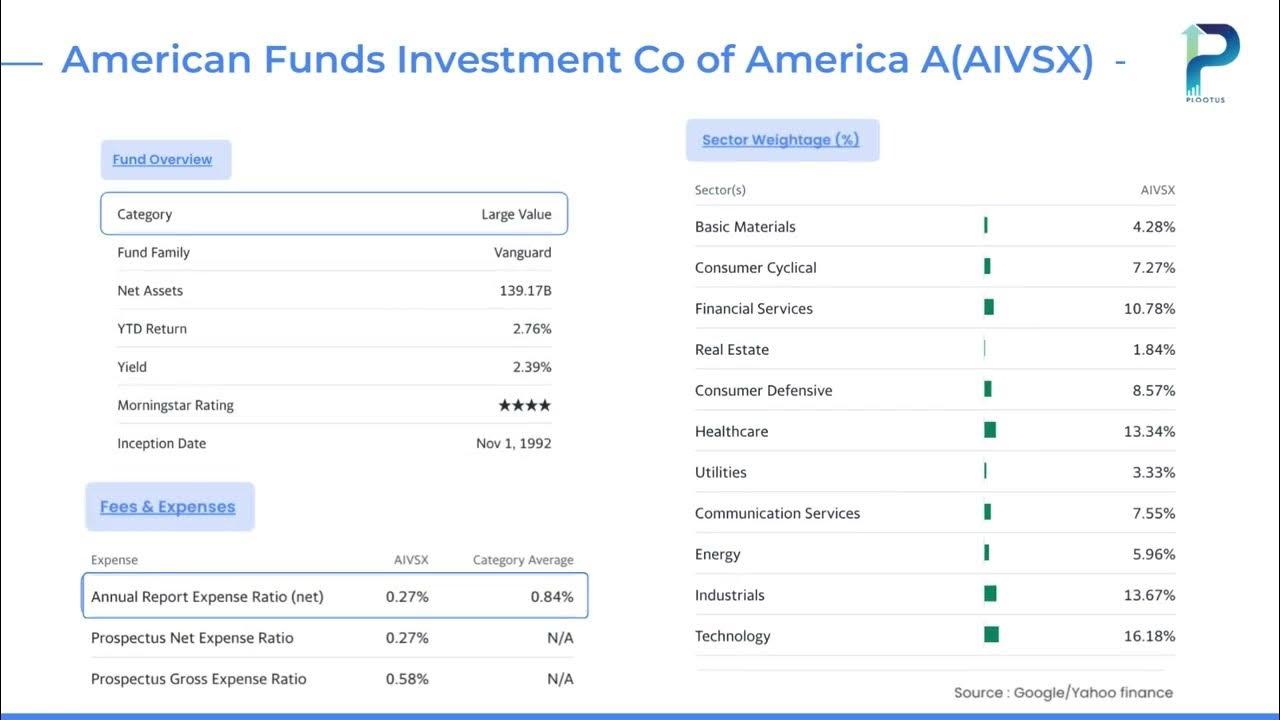Image resolution: width=1280 pixels, height=720 pixels.
Task: Click the Healthcare sector green bar
Action: [x=990, y=430]
